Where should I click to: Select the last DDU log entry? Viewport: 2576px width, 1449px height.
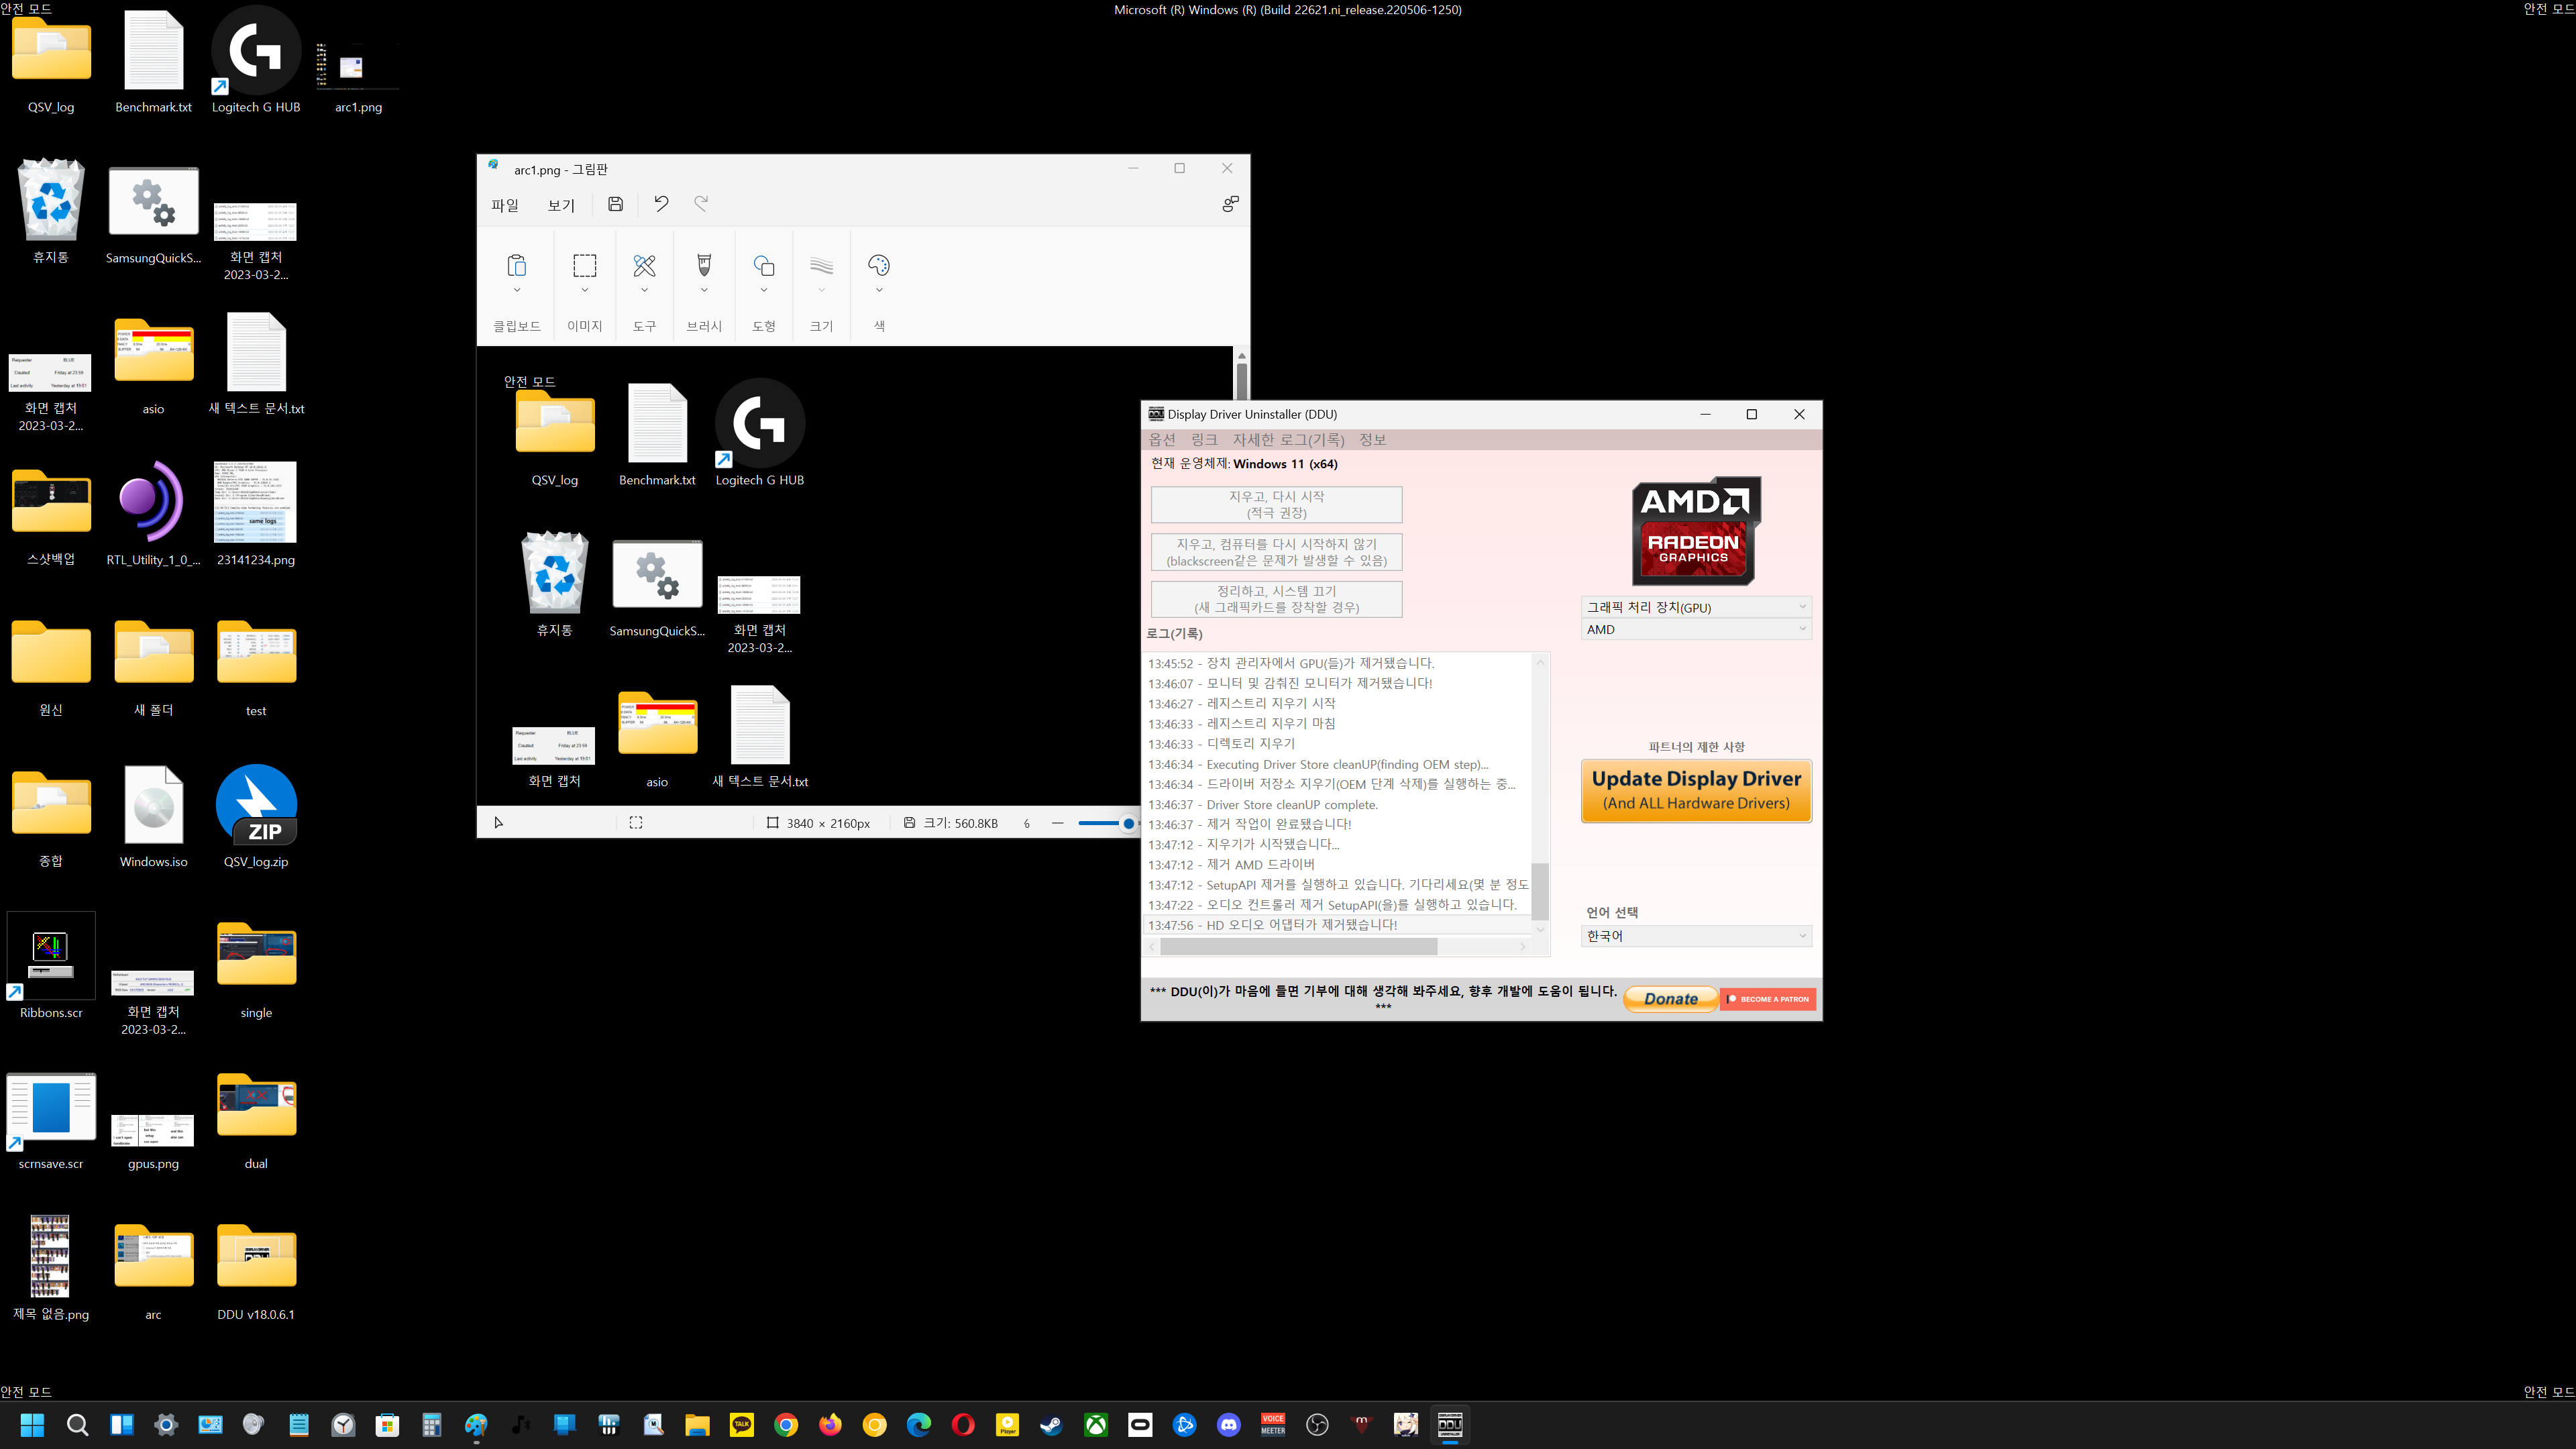1302,925
